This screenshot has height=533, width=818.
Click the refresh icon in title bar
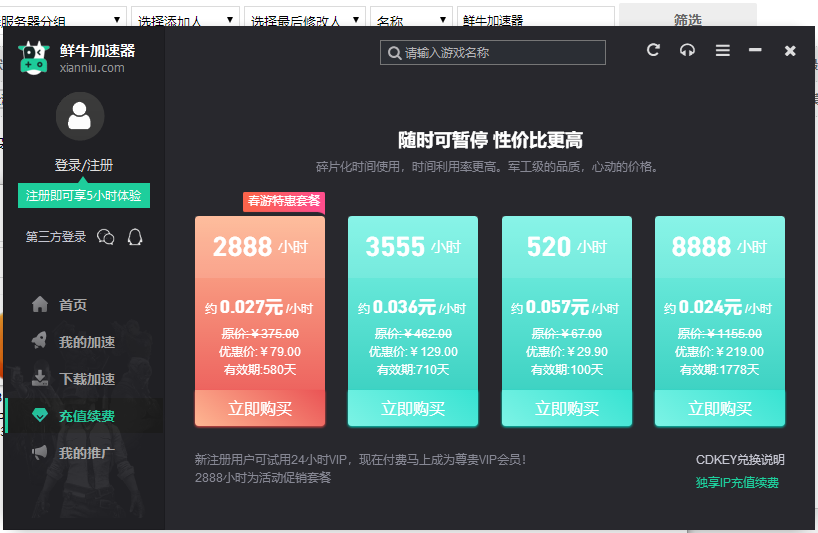653,50
